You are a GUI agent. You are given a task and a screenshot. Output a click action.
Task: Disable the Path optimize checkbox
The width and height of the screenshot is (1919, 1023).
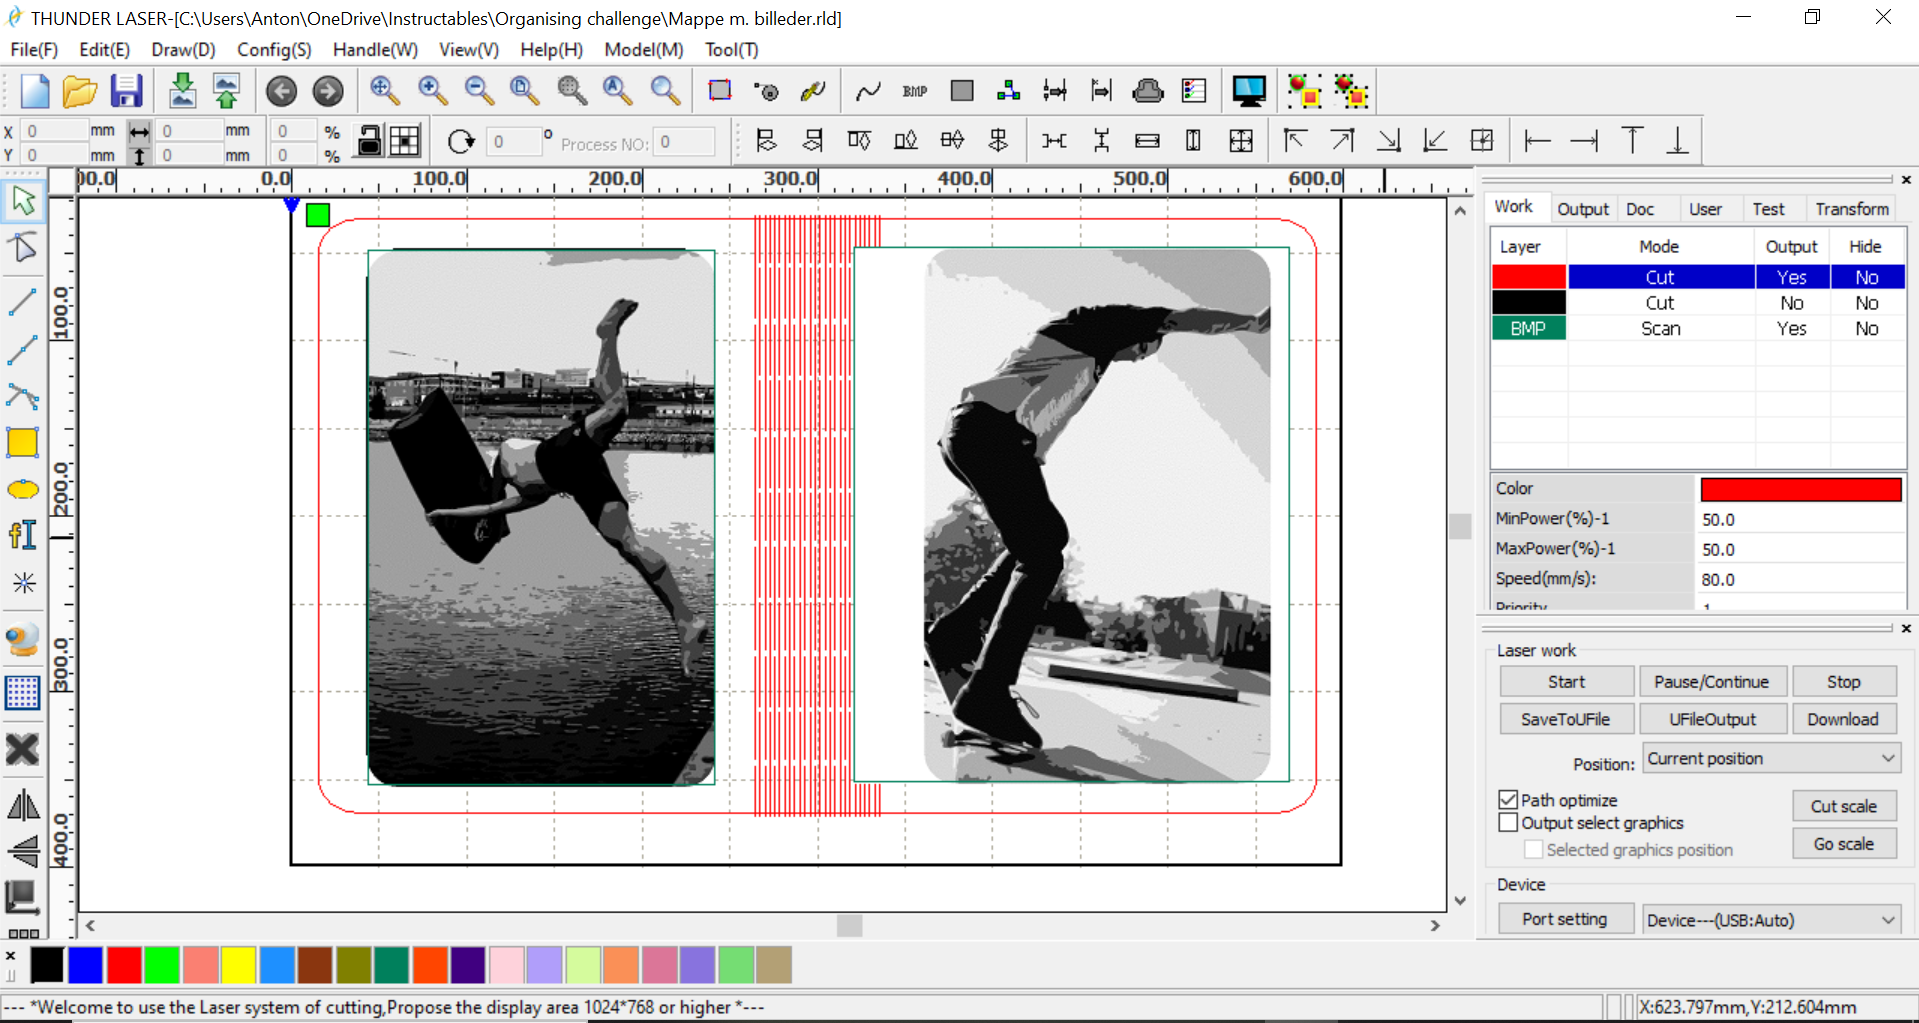coord(1508,799)
